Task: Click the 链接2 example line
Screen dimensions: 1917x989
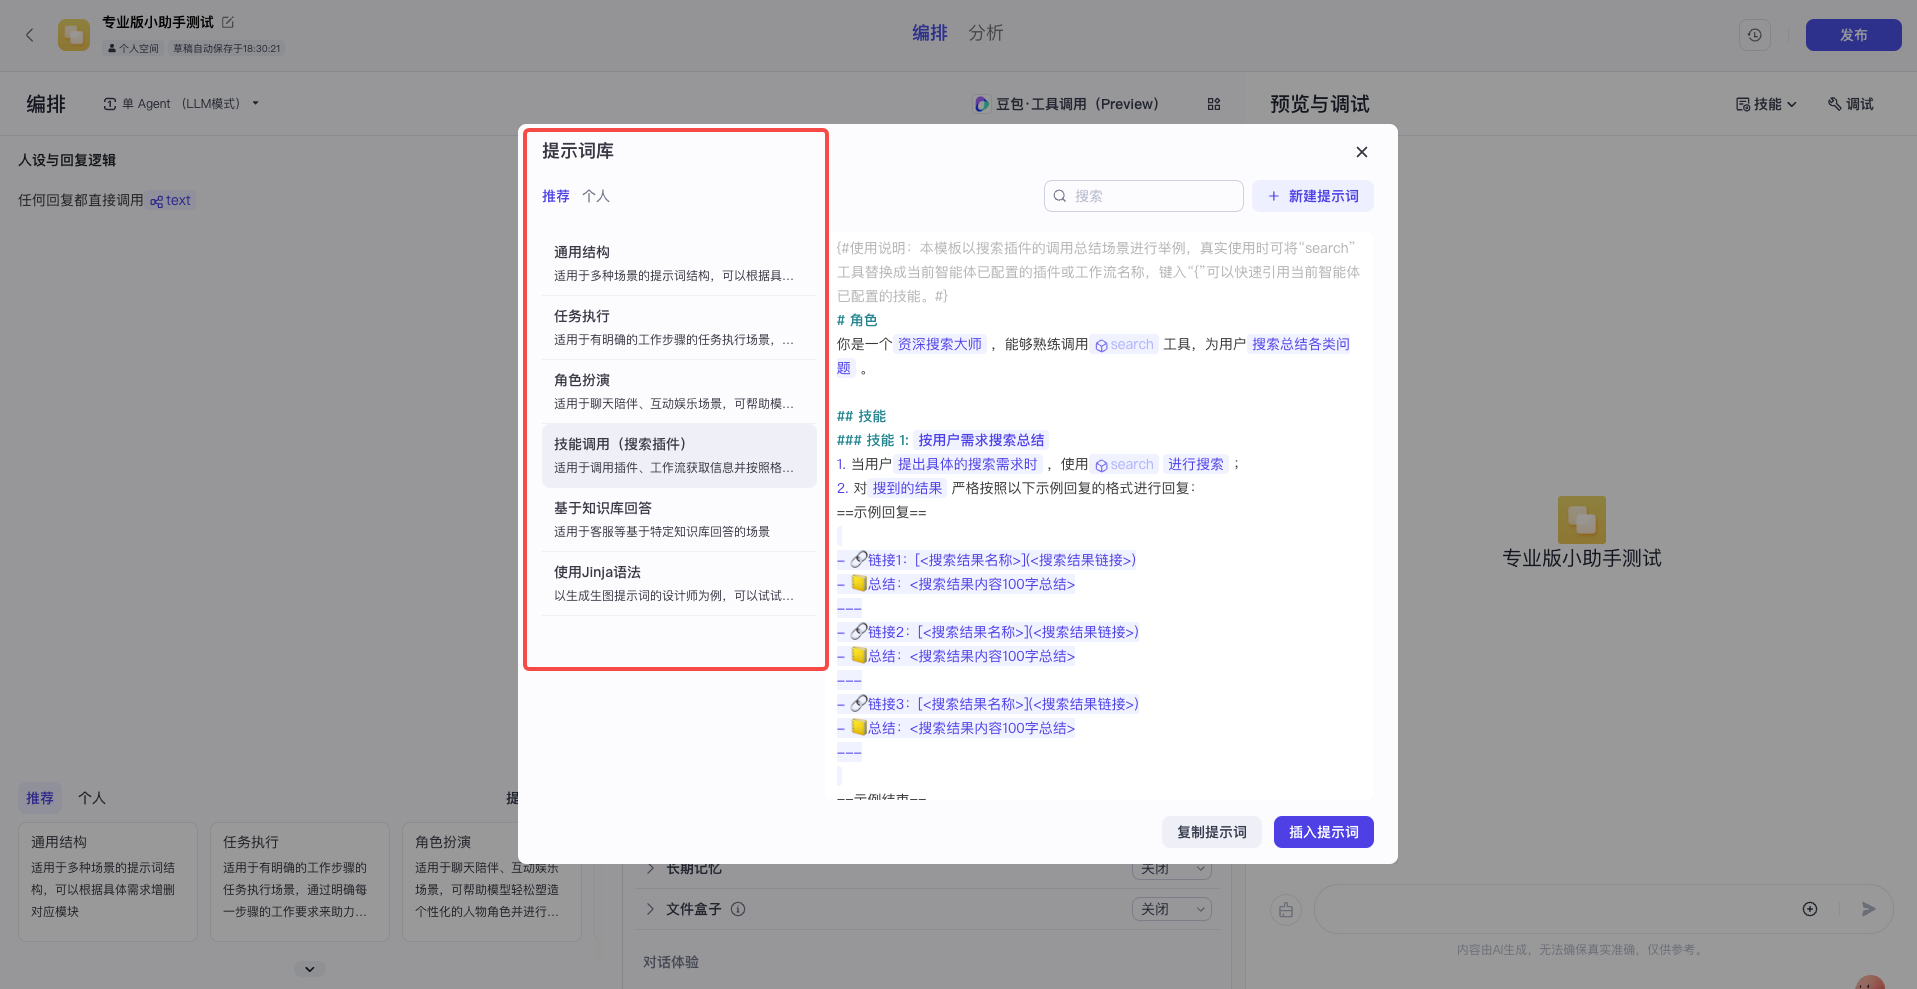Action: (x=988, y=632)
